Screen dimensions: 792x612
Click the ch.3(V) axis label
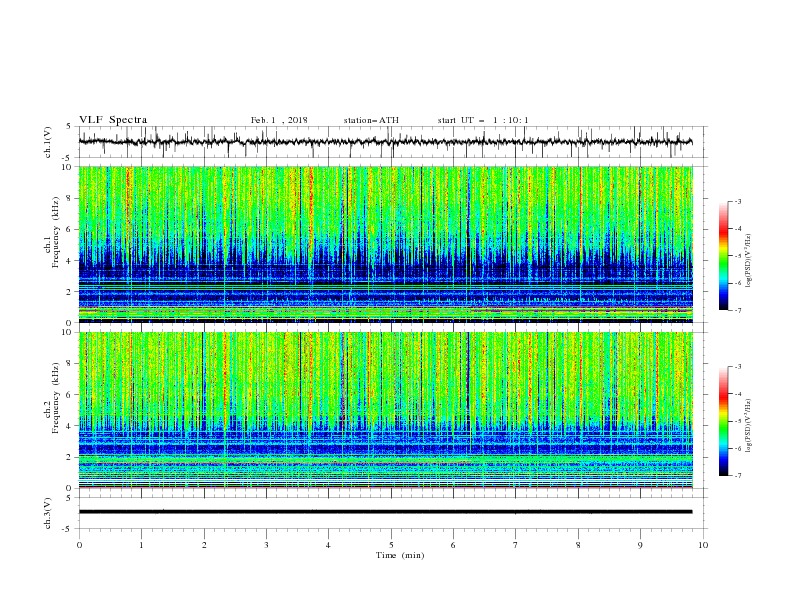[48, 513]
